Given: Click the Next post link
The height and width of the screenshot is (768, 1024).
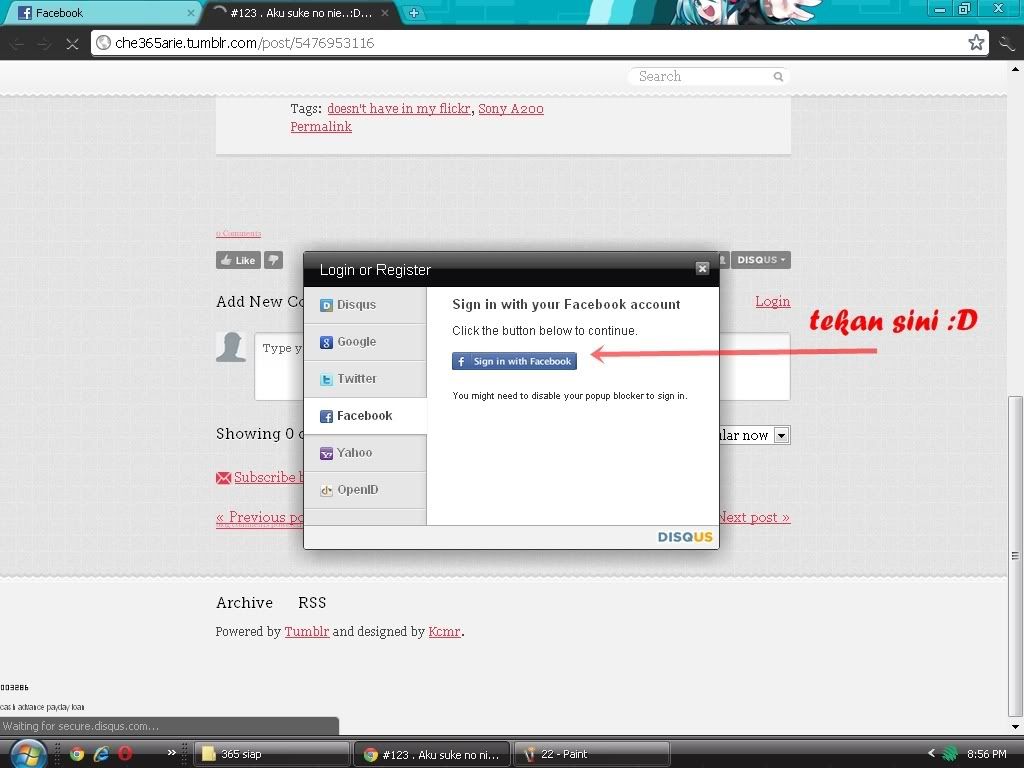Looking at the screenshot, I should pos(754,517).
